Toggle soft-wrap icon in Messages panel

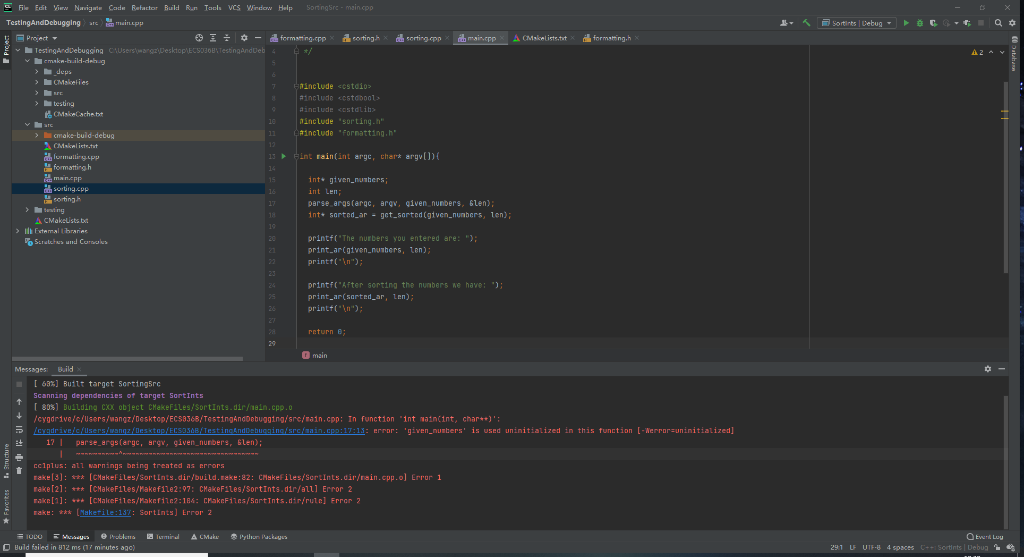pos(19,427)
